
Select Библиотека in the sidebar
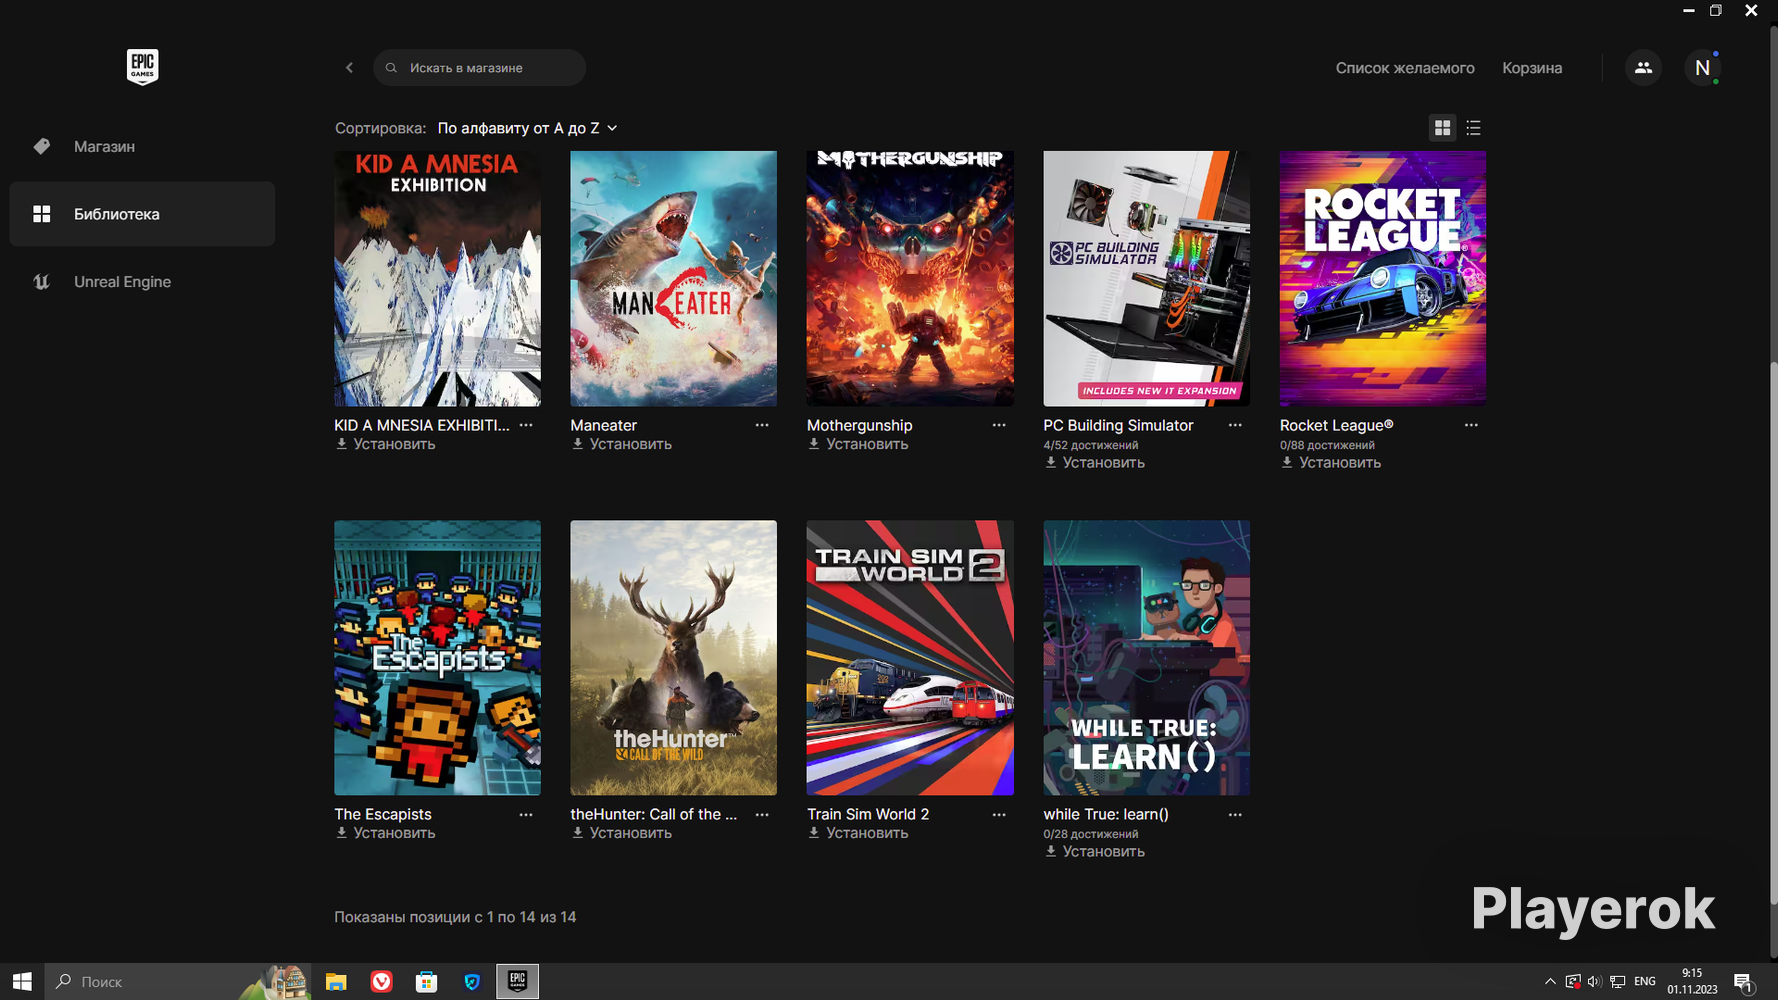[x=142, y=214]
